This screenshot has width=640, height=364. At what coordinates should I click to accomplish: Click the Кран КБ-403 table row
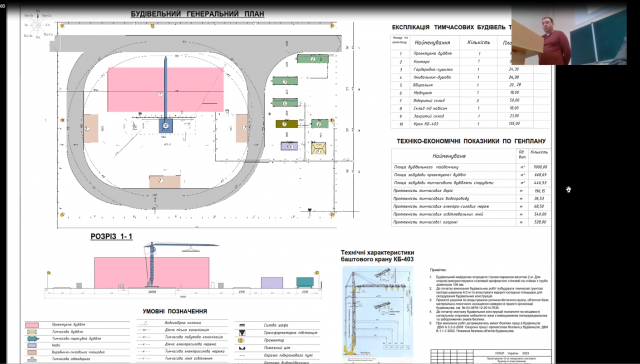click(470, 124)
